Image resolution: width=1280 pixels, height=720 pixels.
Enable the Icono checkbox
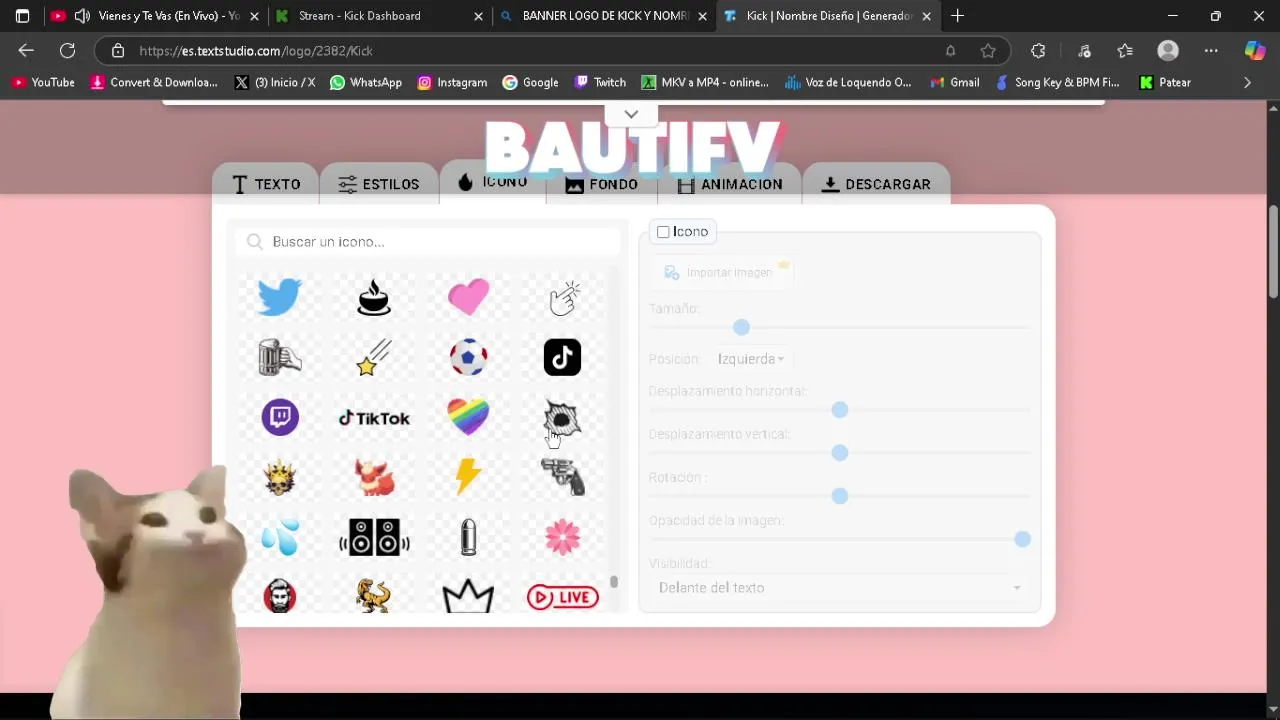pyautogui.click(x=663, y=232)
